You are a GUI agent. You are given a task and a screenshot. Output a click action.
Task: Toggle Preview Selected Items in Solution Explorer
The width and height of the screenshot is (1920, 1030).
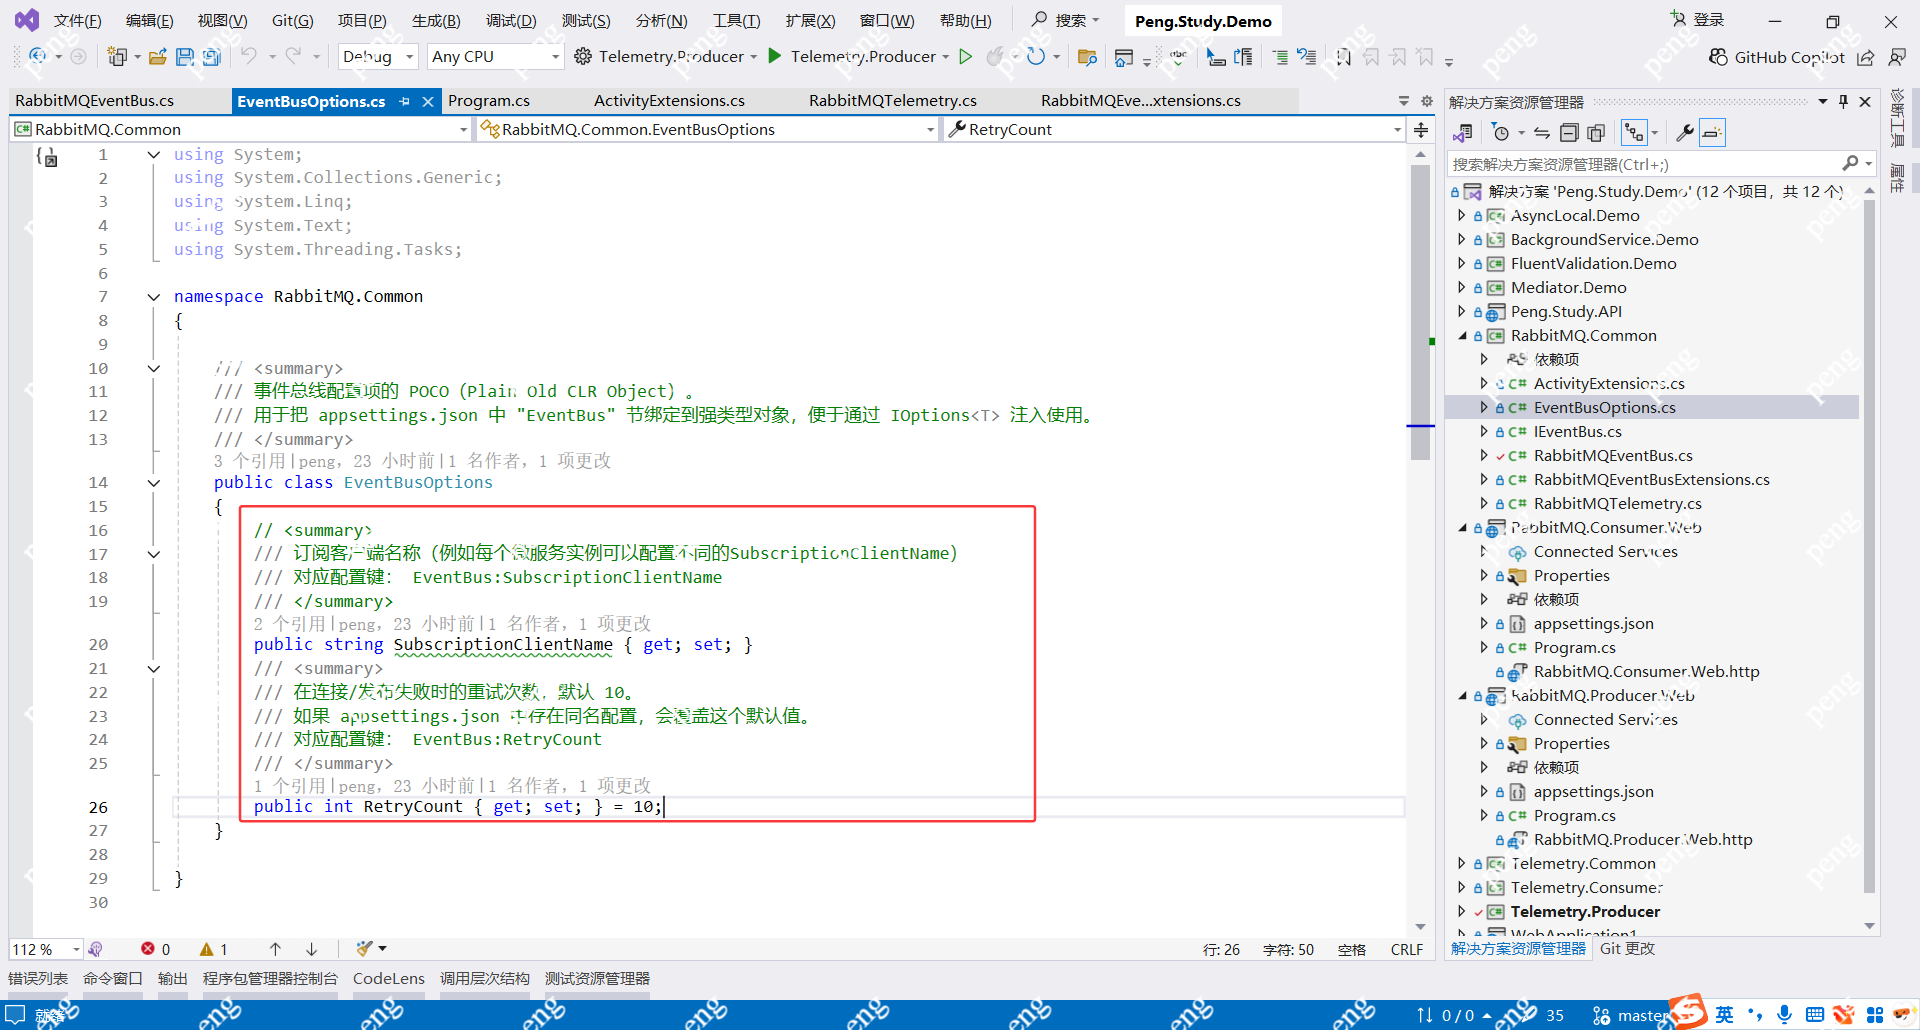(1713, 133)
